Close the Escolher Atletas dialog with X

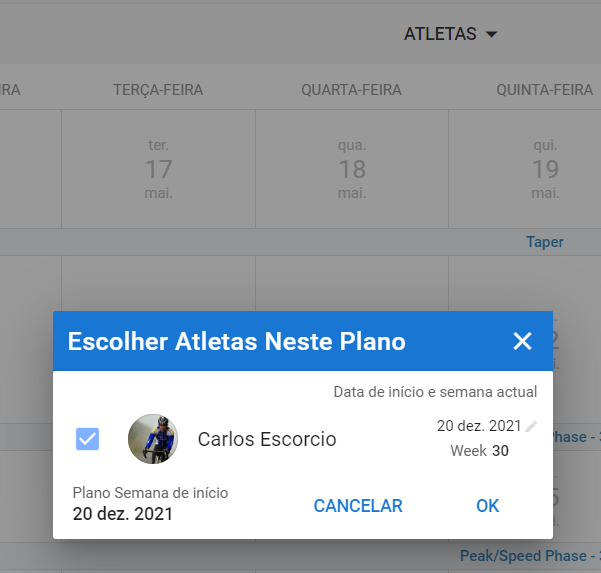pos(522,341)
